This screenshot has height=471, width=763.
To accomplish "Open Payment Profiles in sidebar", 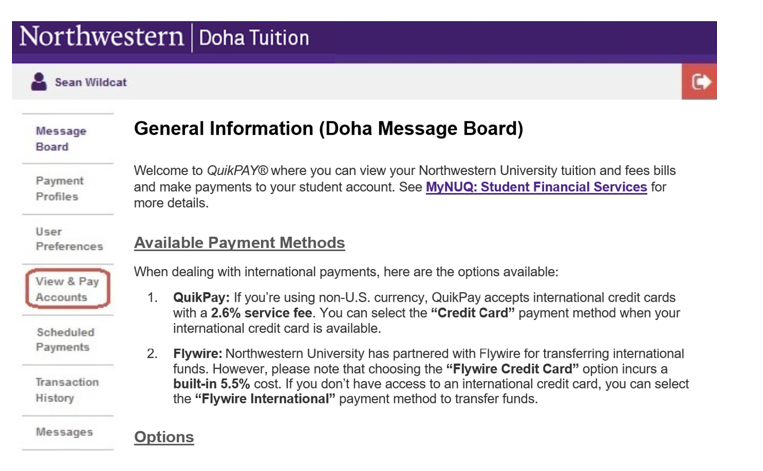I will coord(59,188).
